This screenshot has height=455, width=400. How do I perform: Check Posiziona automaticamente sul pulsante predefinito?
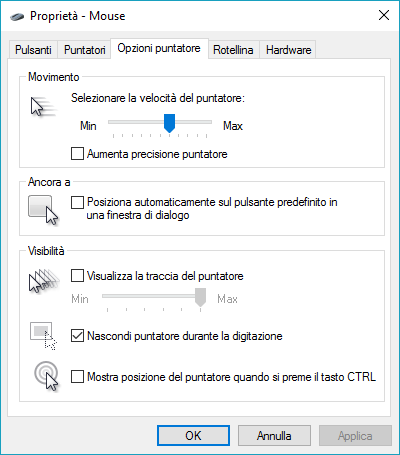(x=77, y=202)
